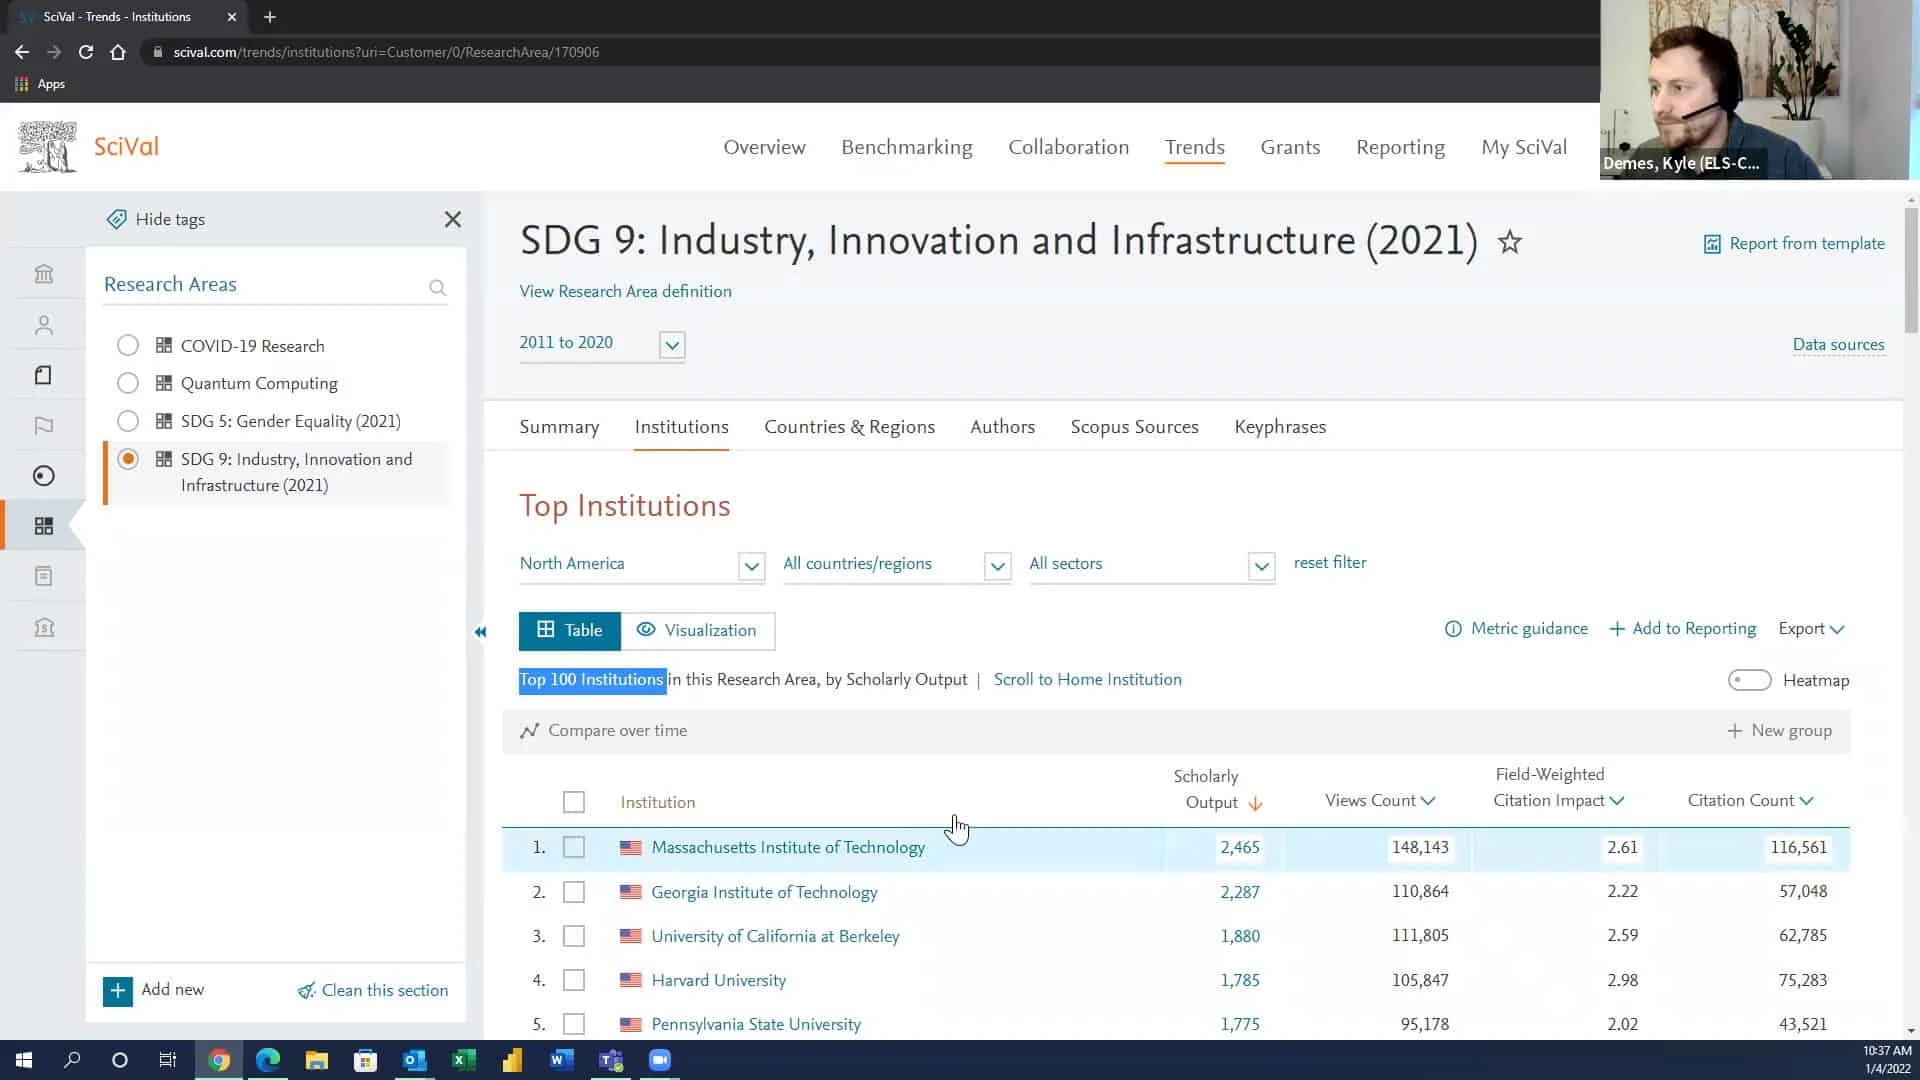Expand the Export dropdown menu
Image resolution: width=1920 pixels, height=1080 pixels.
(1810, 629)
